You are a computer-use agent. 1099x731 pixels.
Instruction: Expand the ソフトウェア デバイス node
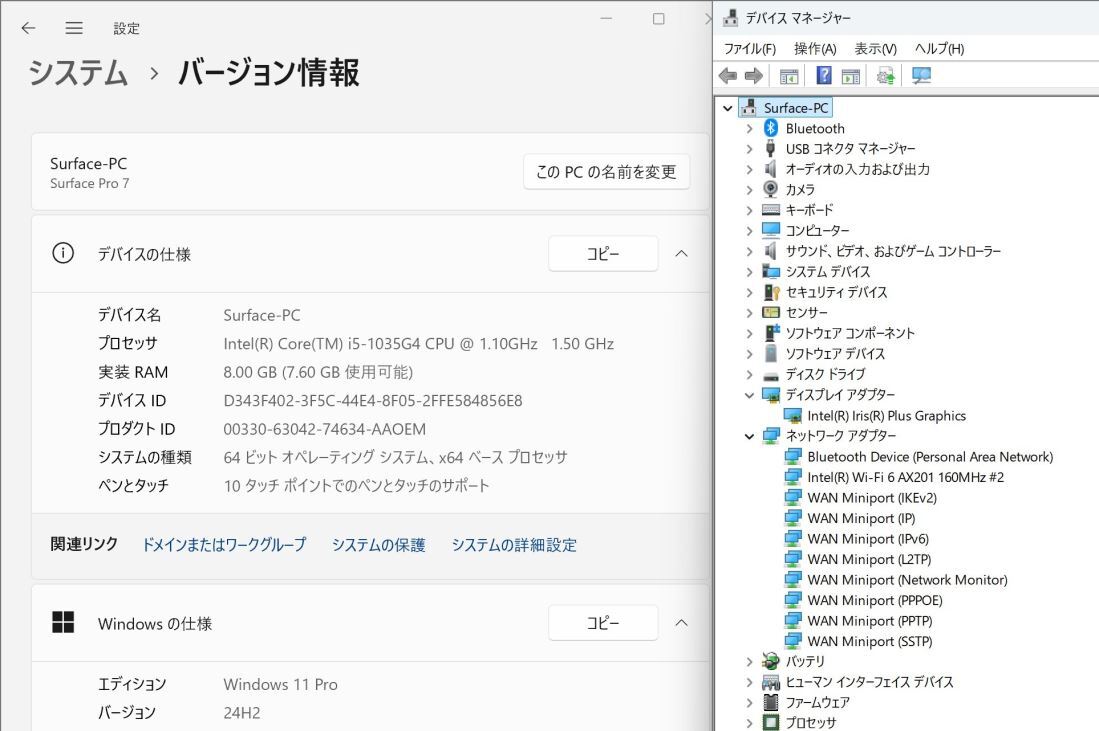(749, 353)
